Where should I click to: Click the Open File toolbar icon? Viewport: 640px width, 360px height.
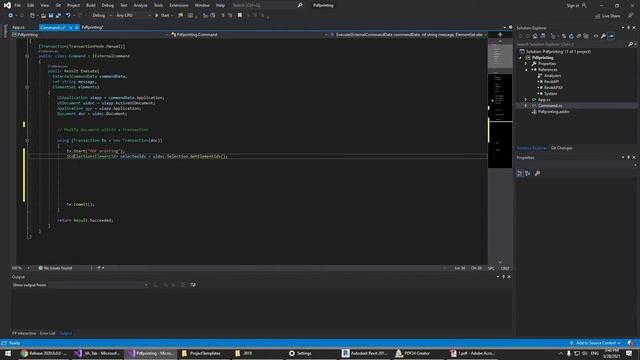pos(43,16)
